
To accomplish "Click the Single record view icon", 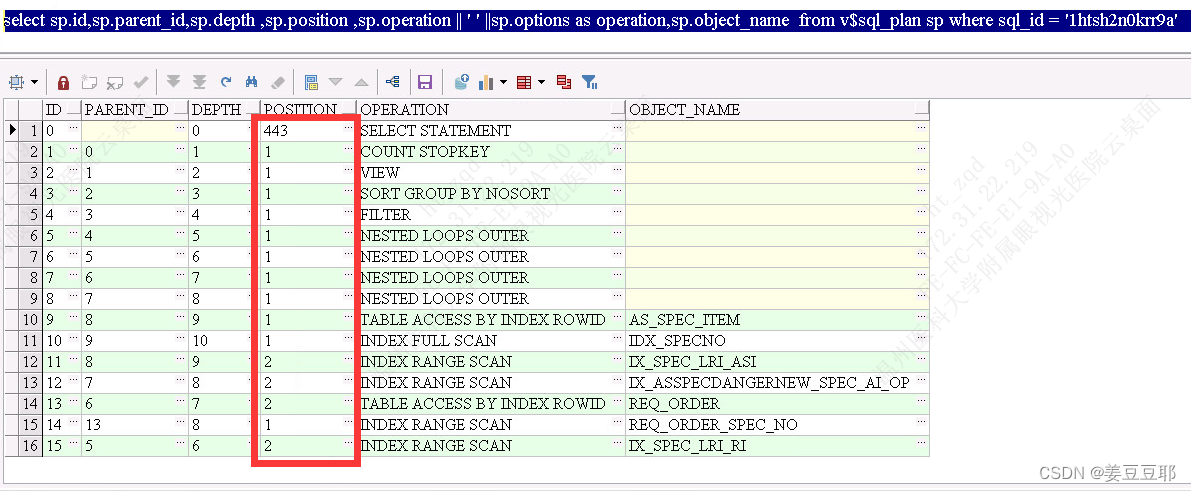I will coord(311,82).
